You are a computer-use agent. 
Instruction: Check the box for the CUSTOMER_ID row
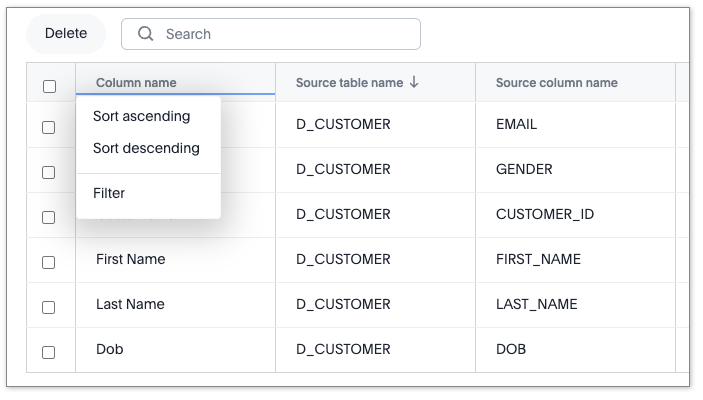(x=48, y=217)
